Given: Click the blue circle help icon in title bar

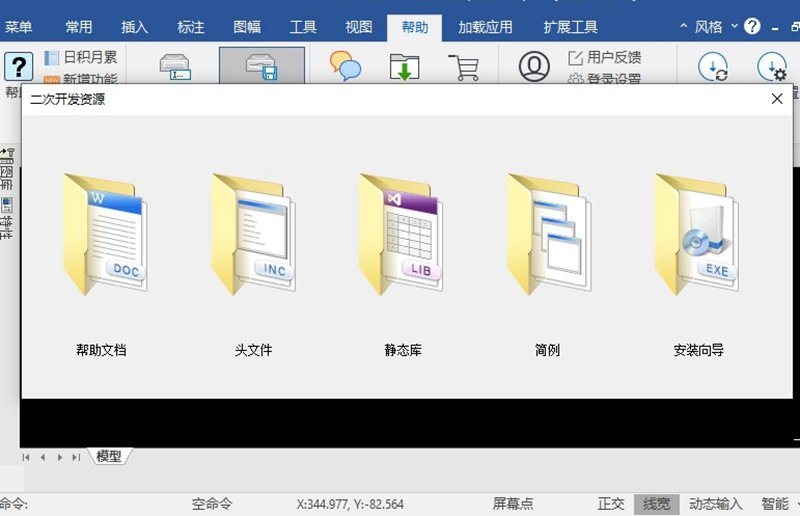Looking at the screenshot, I should tap(752, 26).
